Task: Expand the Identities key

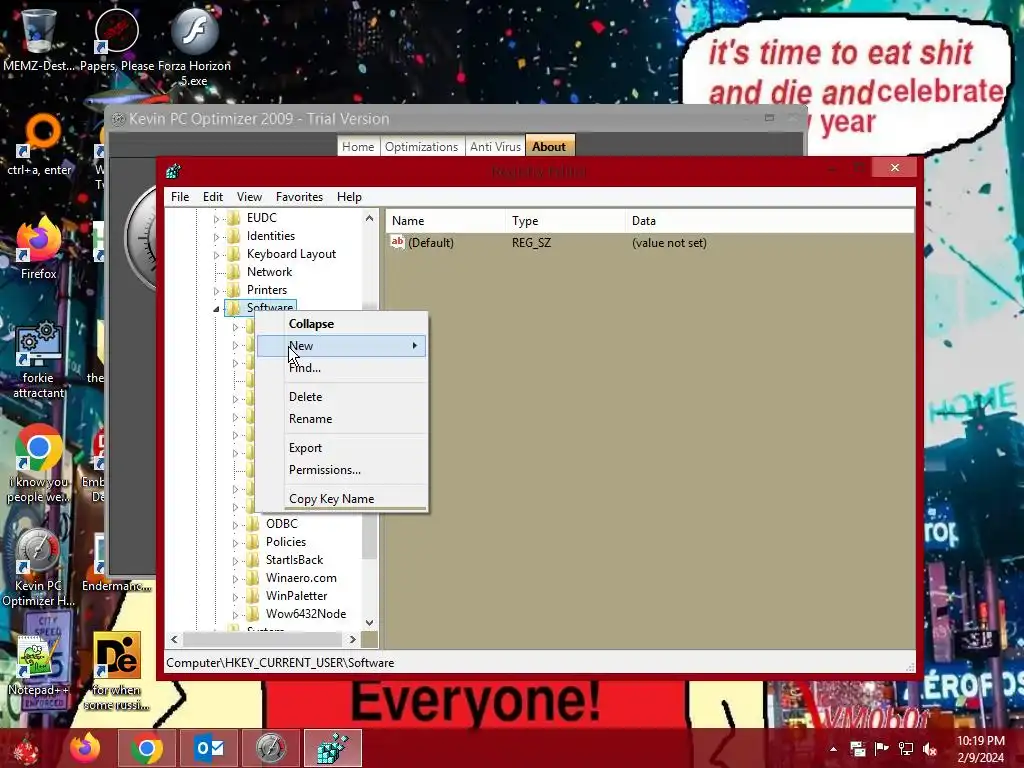Action: click(216, 236)
